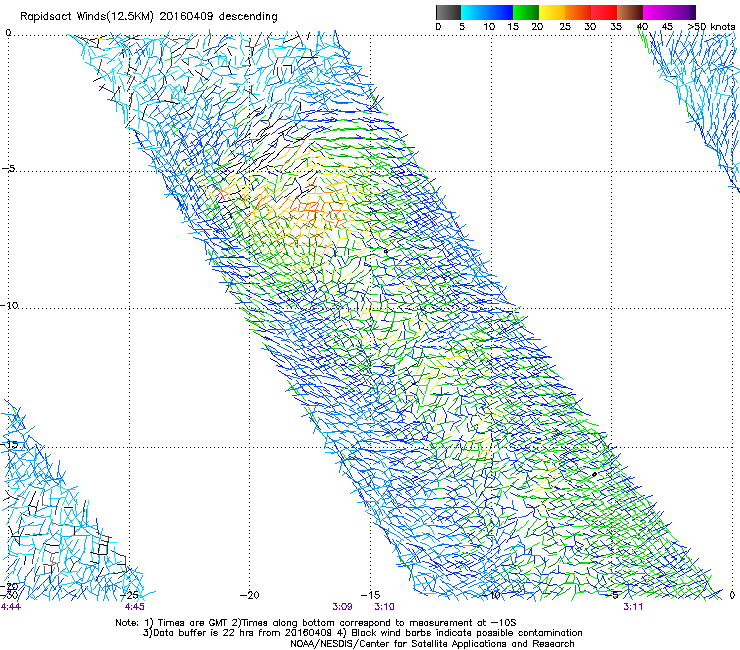
Task: Click legend tick label '25'
Action: (x=565, y=27)
